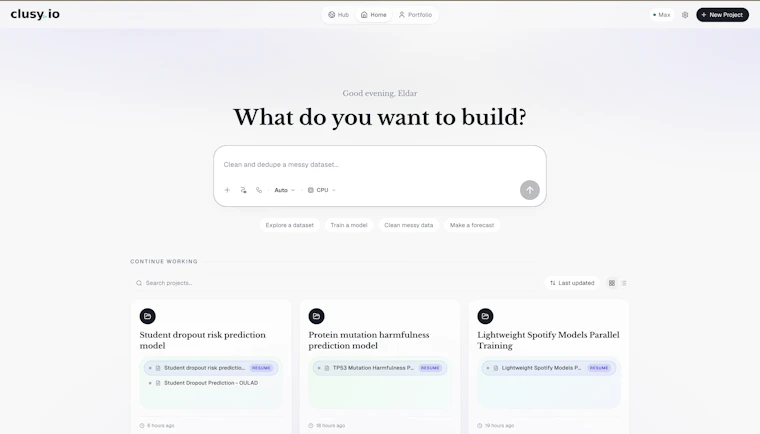This screenshot has width=760, height=434.
Task: Switch to grid view
Action: pyautogui.click(x=612, y=283)
